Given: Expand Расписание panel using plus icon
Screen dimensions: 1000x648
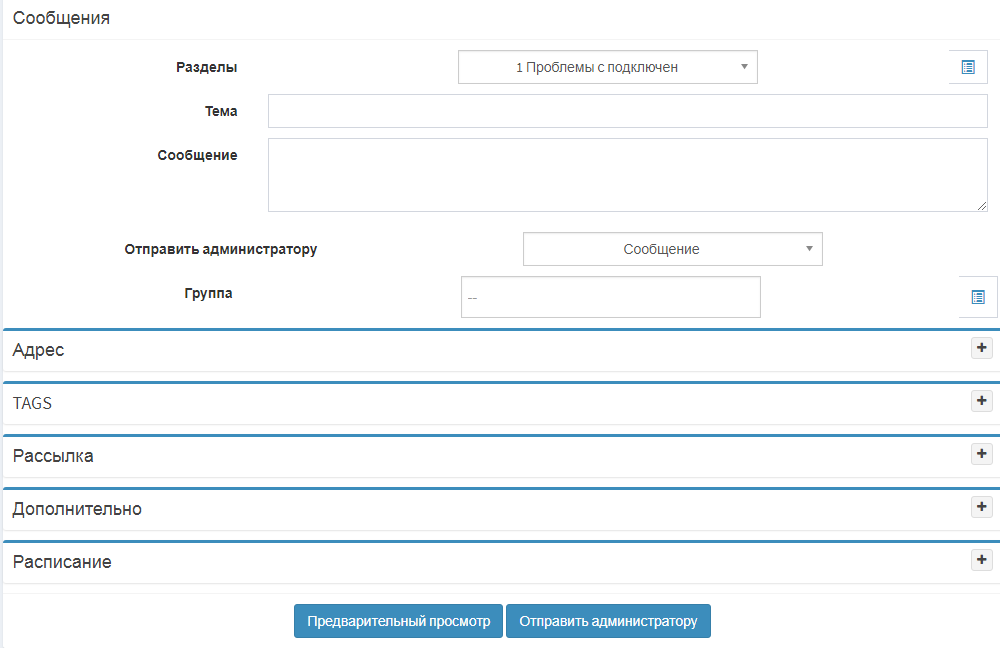Looking at the screenshot, I should [982, 560].
